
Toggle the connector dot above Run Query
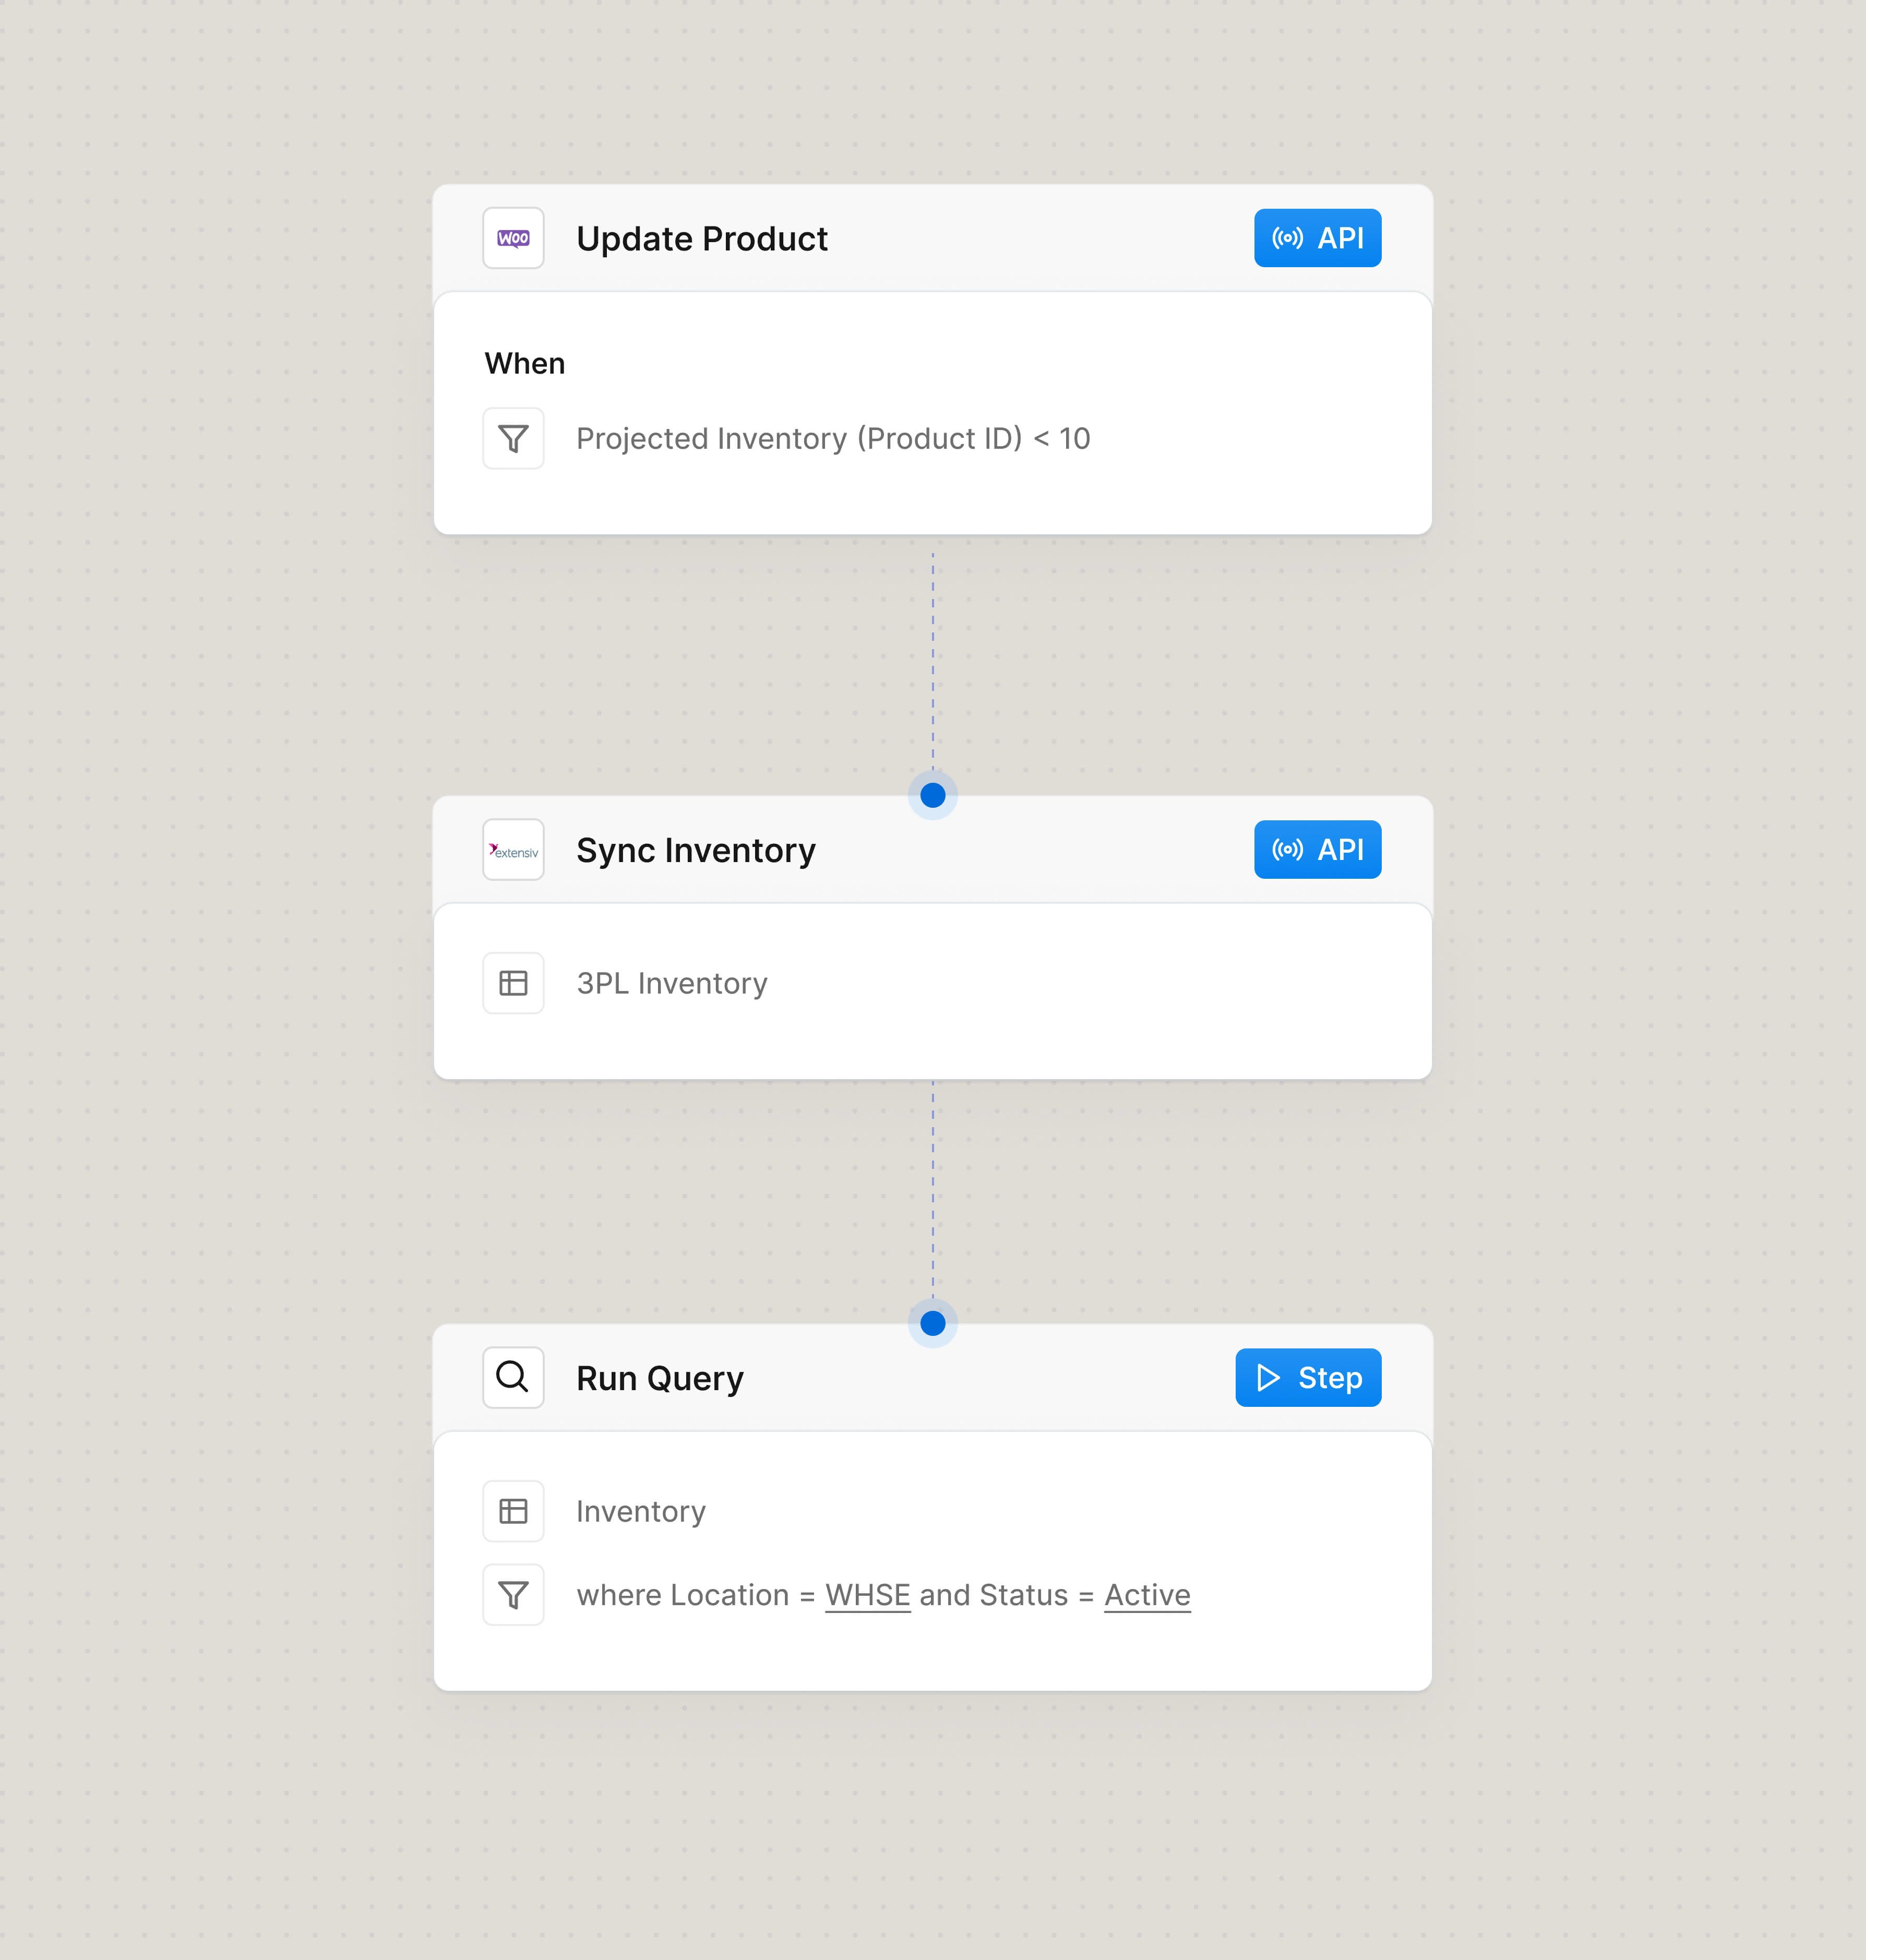tap(932, 1324)
